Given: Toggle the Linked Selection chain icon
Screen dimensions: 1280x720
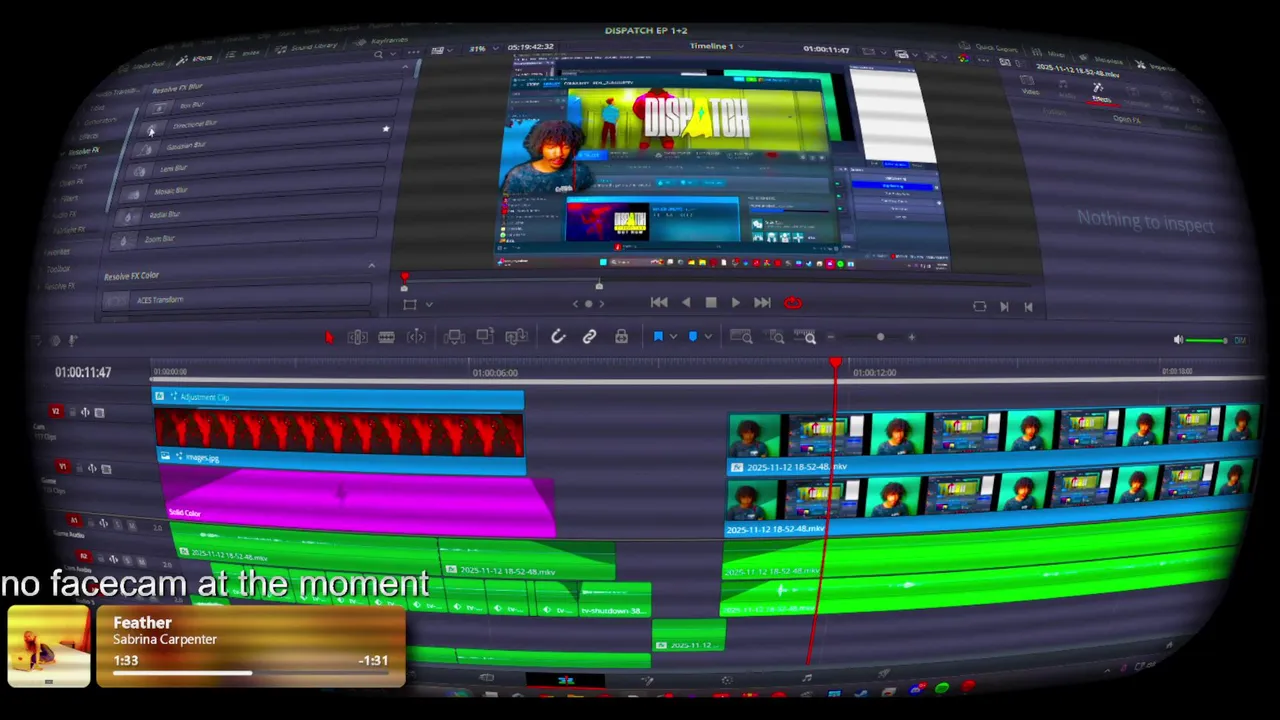Looking at the screenshot, I should tap(589, 338).
